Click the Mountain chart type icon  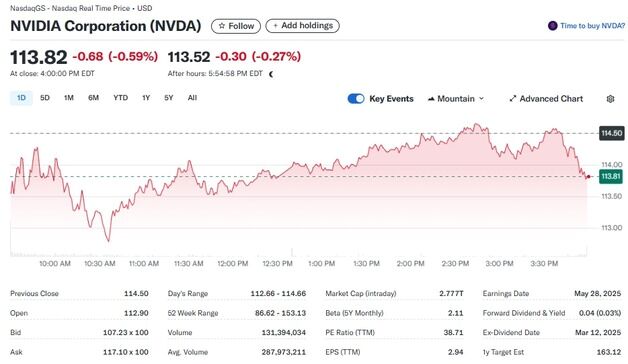pyautogui.click(x=431, y=99)
